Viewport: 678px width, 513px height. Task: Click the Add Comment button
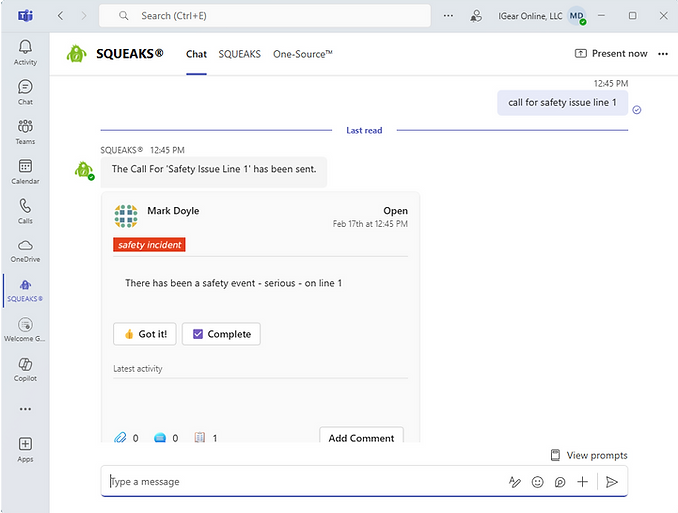361,438
